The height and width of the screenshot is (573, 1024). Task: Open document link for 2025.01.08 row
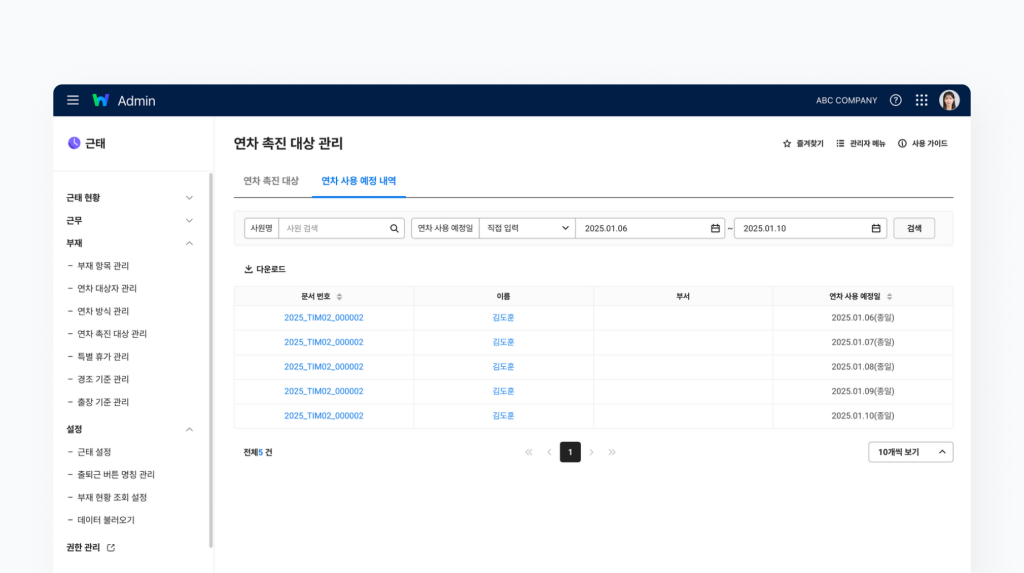(323, 367)
